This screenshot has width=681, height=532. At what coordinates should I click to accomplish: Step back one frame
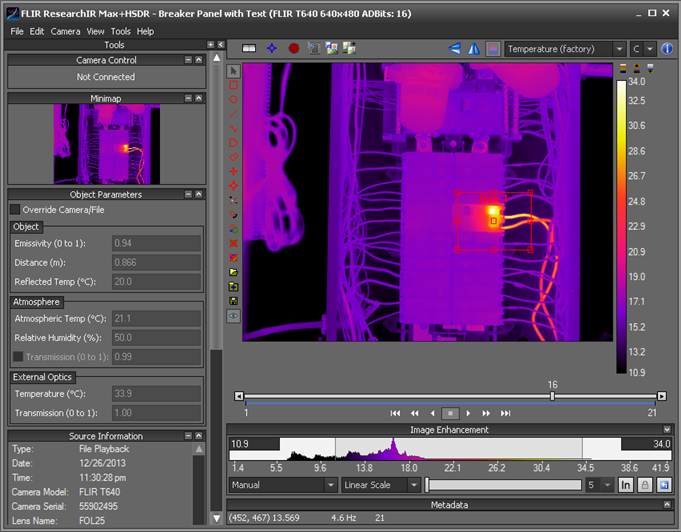(433, 413)
